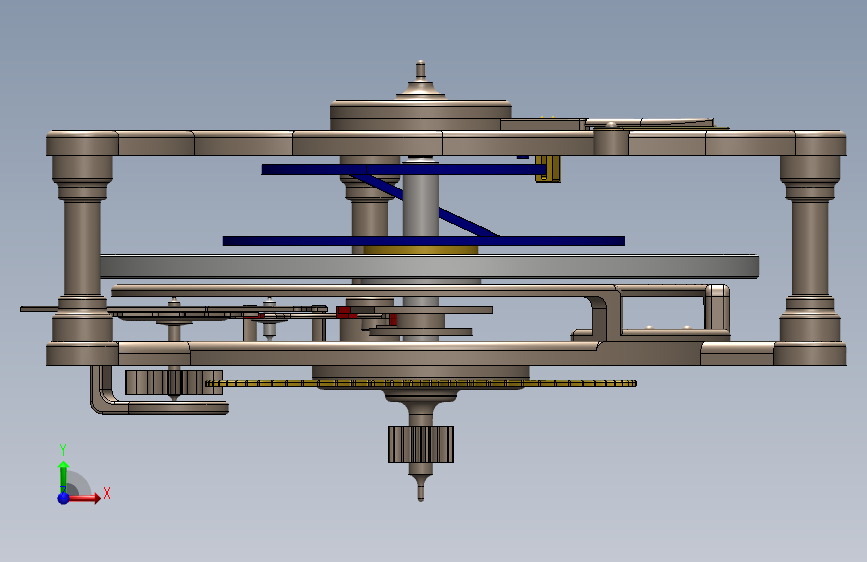This screenshot has height=562, width=867.
Task: Select the top bridge plate
Action: tap(446, 143)
